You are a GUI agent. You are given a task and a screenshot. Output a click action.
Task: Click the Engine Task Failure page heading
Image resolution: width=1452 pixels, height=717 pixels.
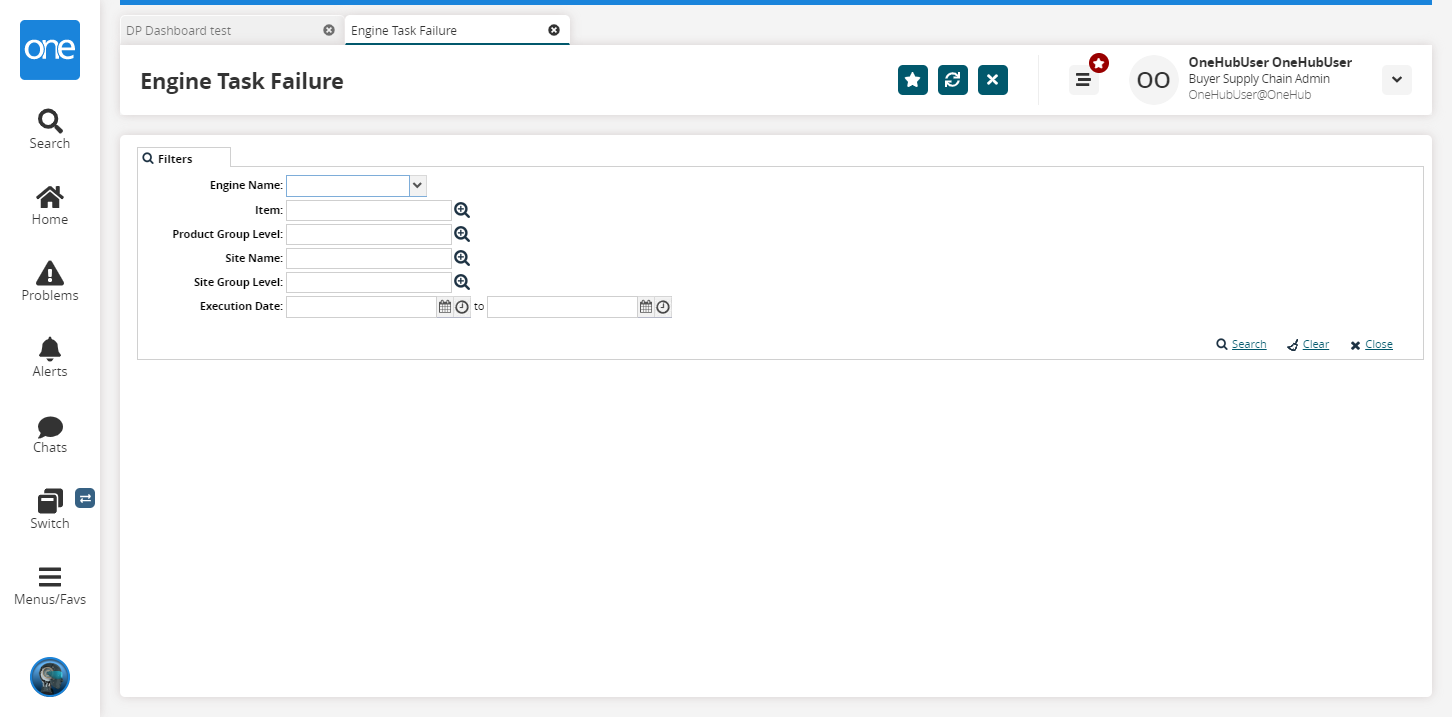(242, 81)
